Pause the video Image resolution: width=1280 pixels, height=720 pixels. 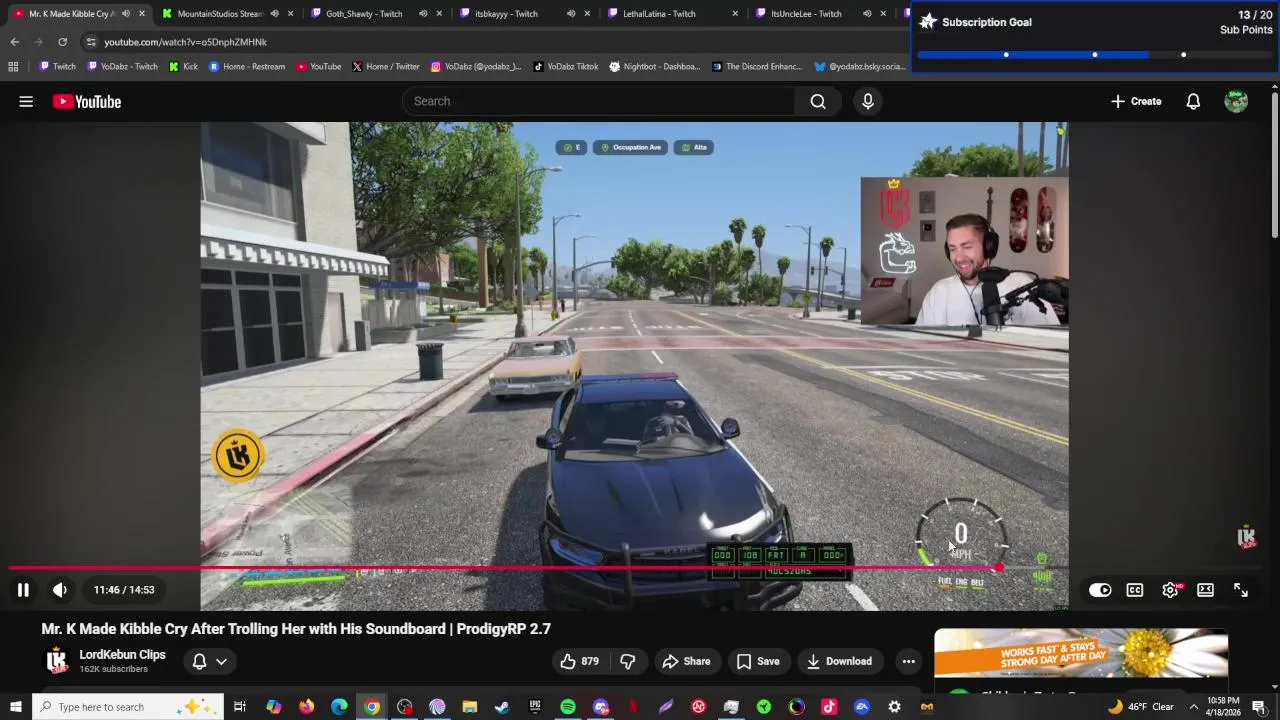tap(23, 590)
